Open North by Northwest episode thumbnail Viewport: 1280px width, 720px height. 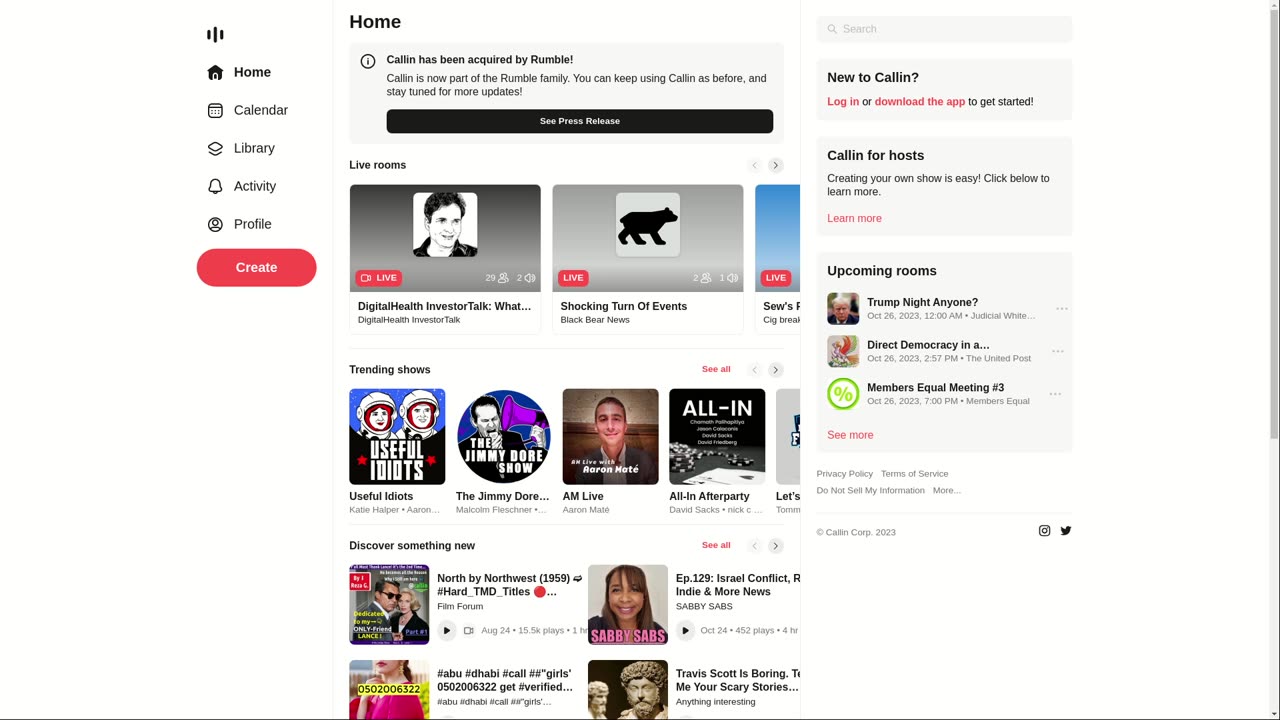(x=389, y=605)
